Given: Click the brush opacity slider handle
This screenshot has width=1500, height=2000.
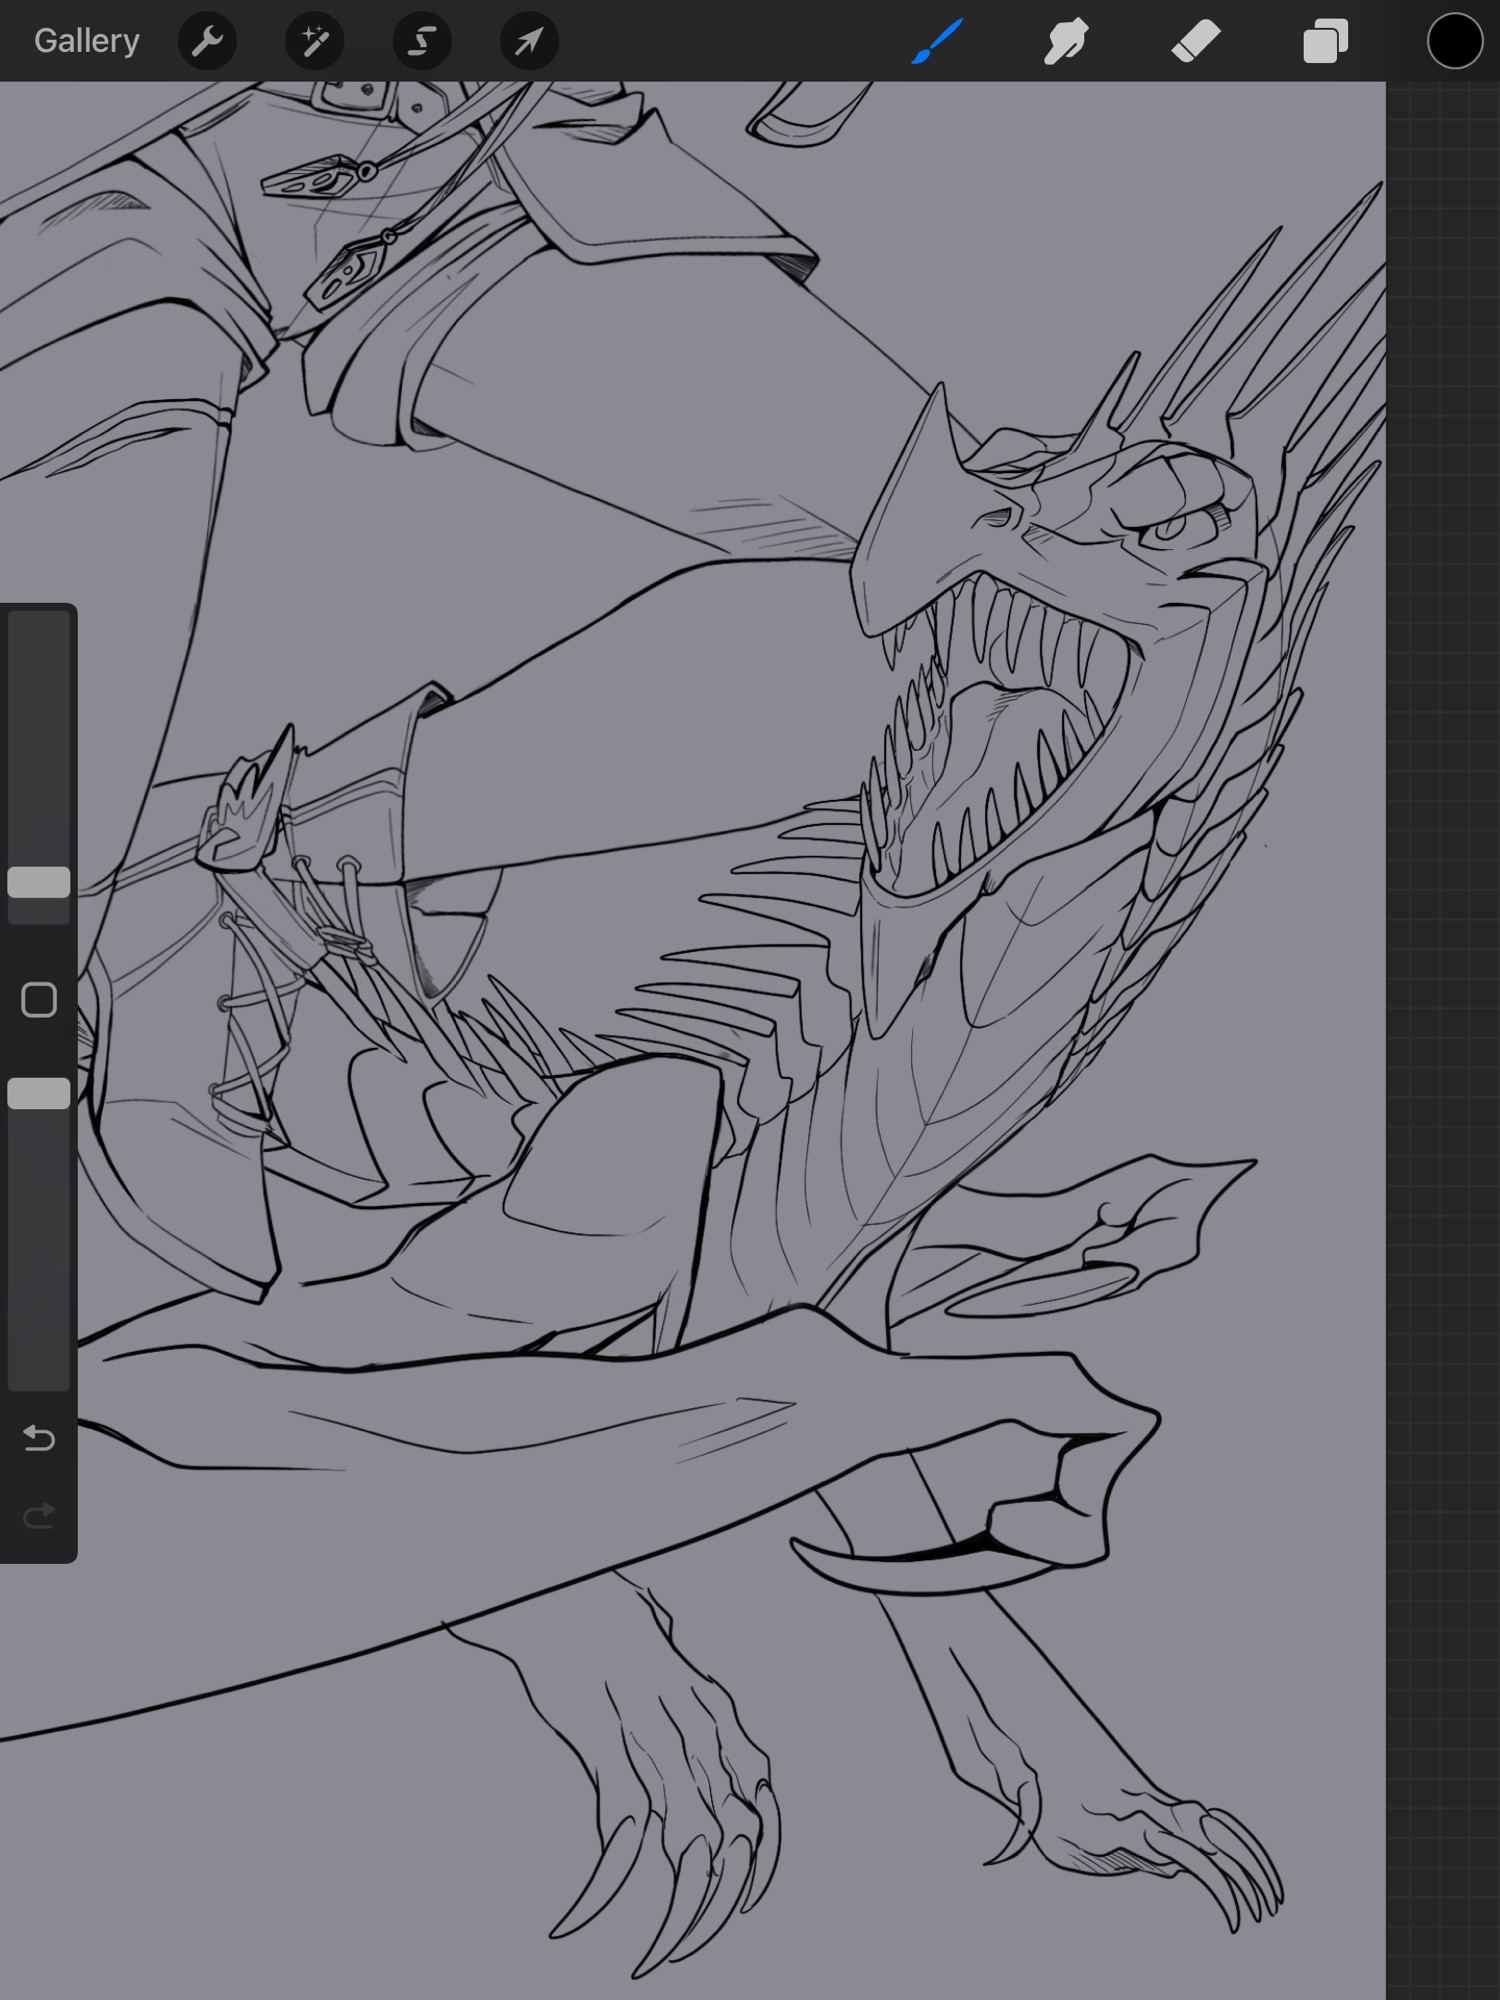Looking at the screenshot, I should pyautogui.click(x=39, y=1093).
